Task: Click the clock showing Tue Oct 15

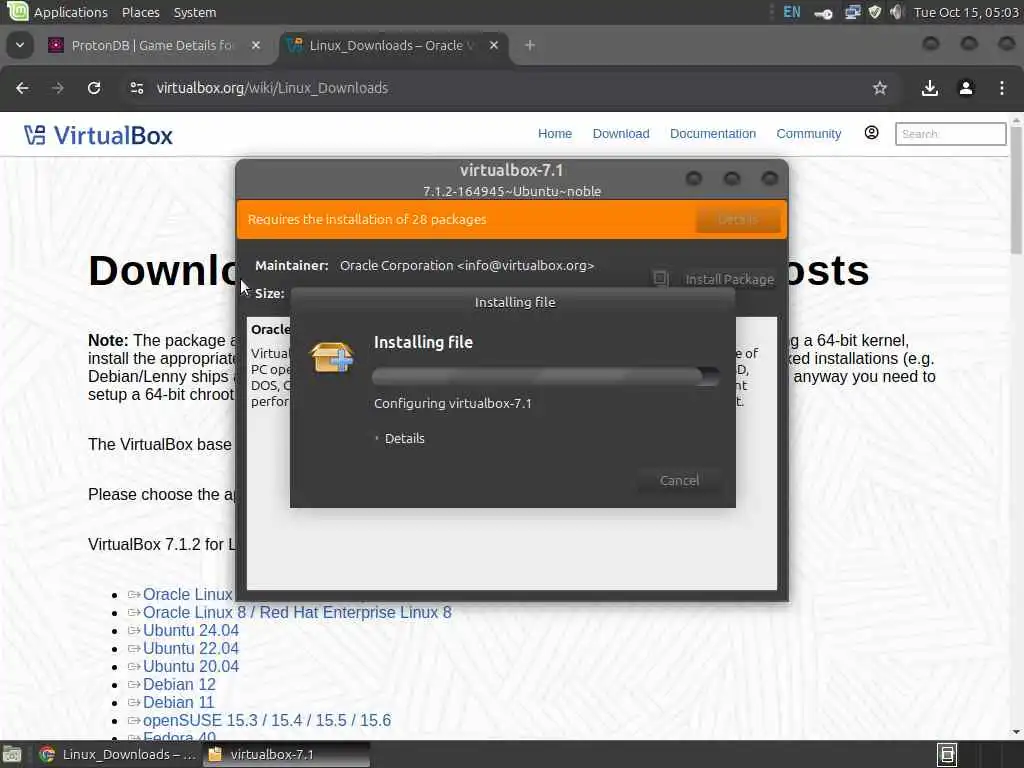Action: tap(967, 12)
